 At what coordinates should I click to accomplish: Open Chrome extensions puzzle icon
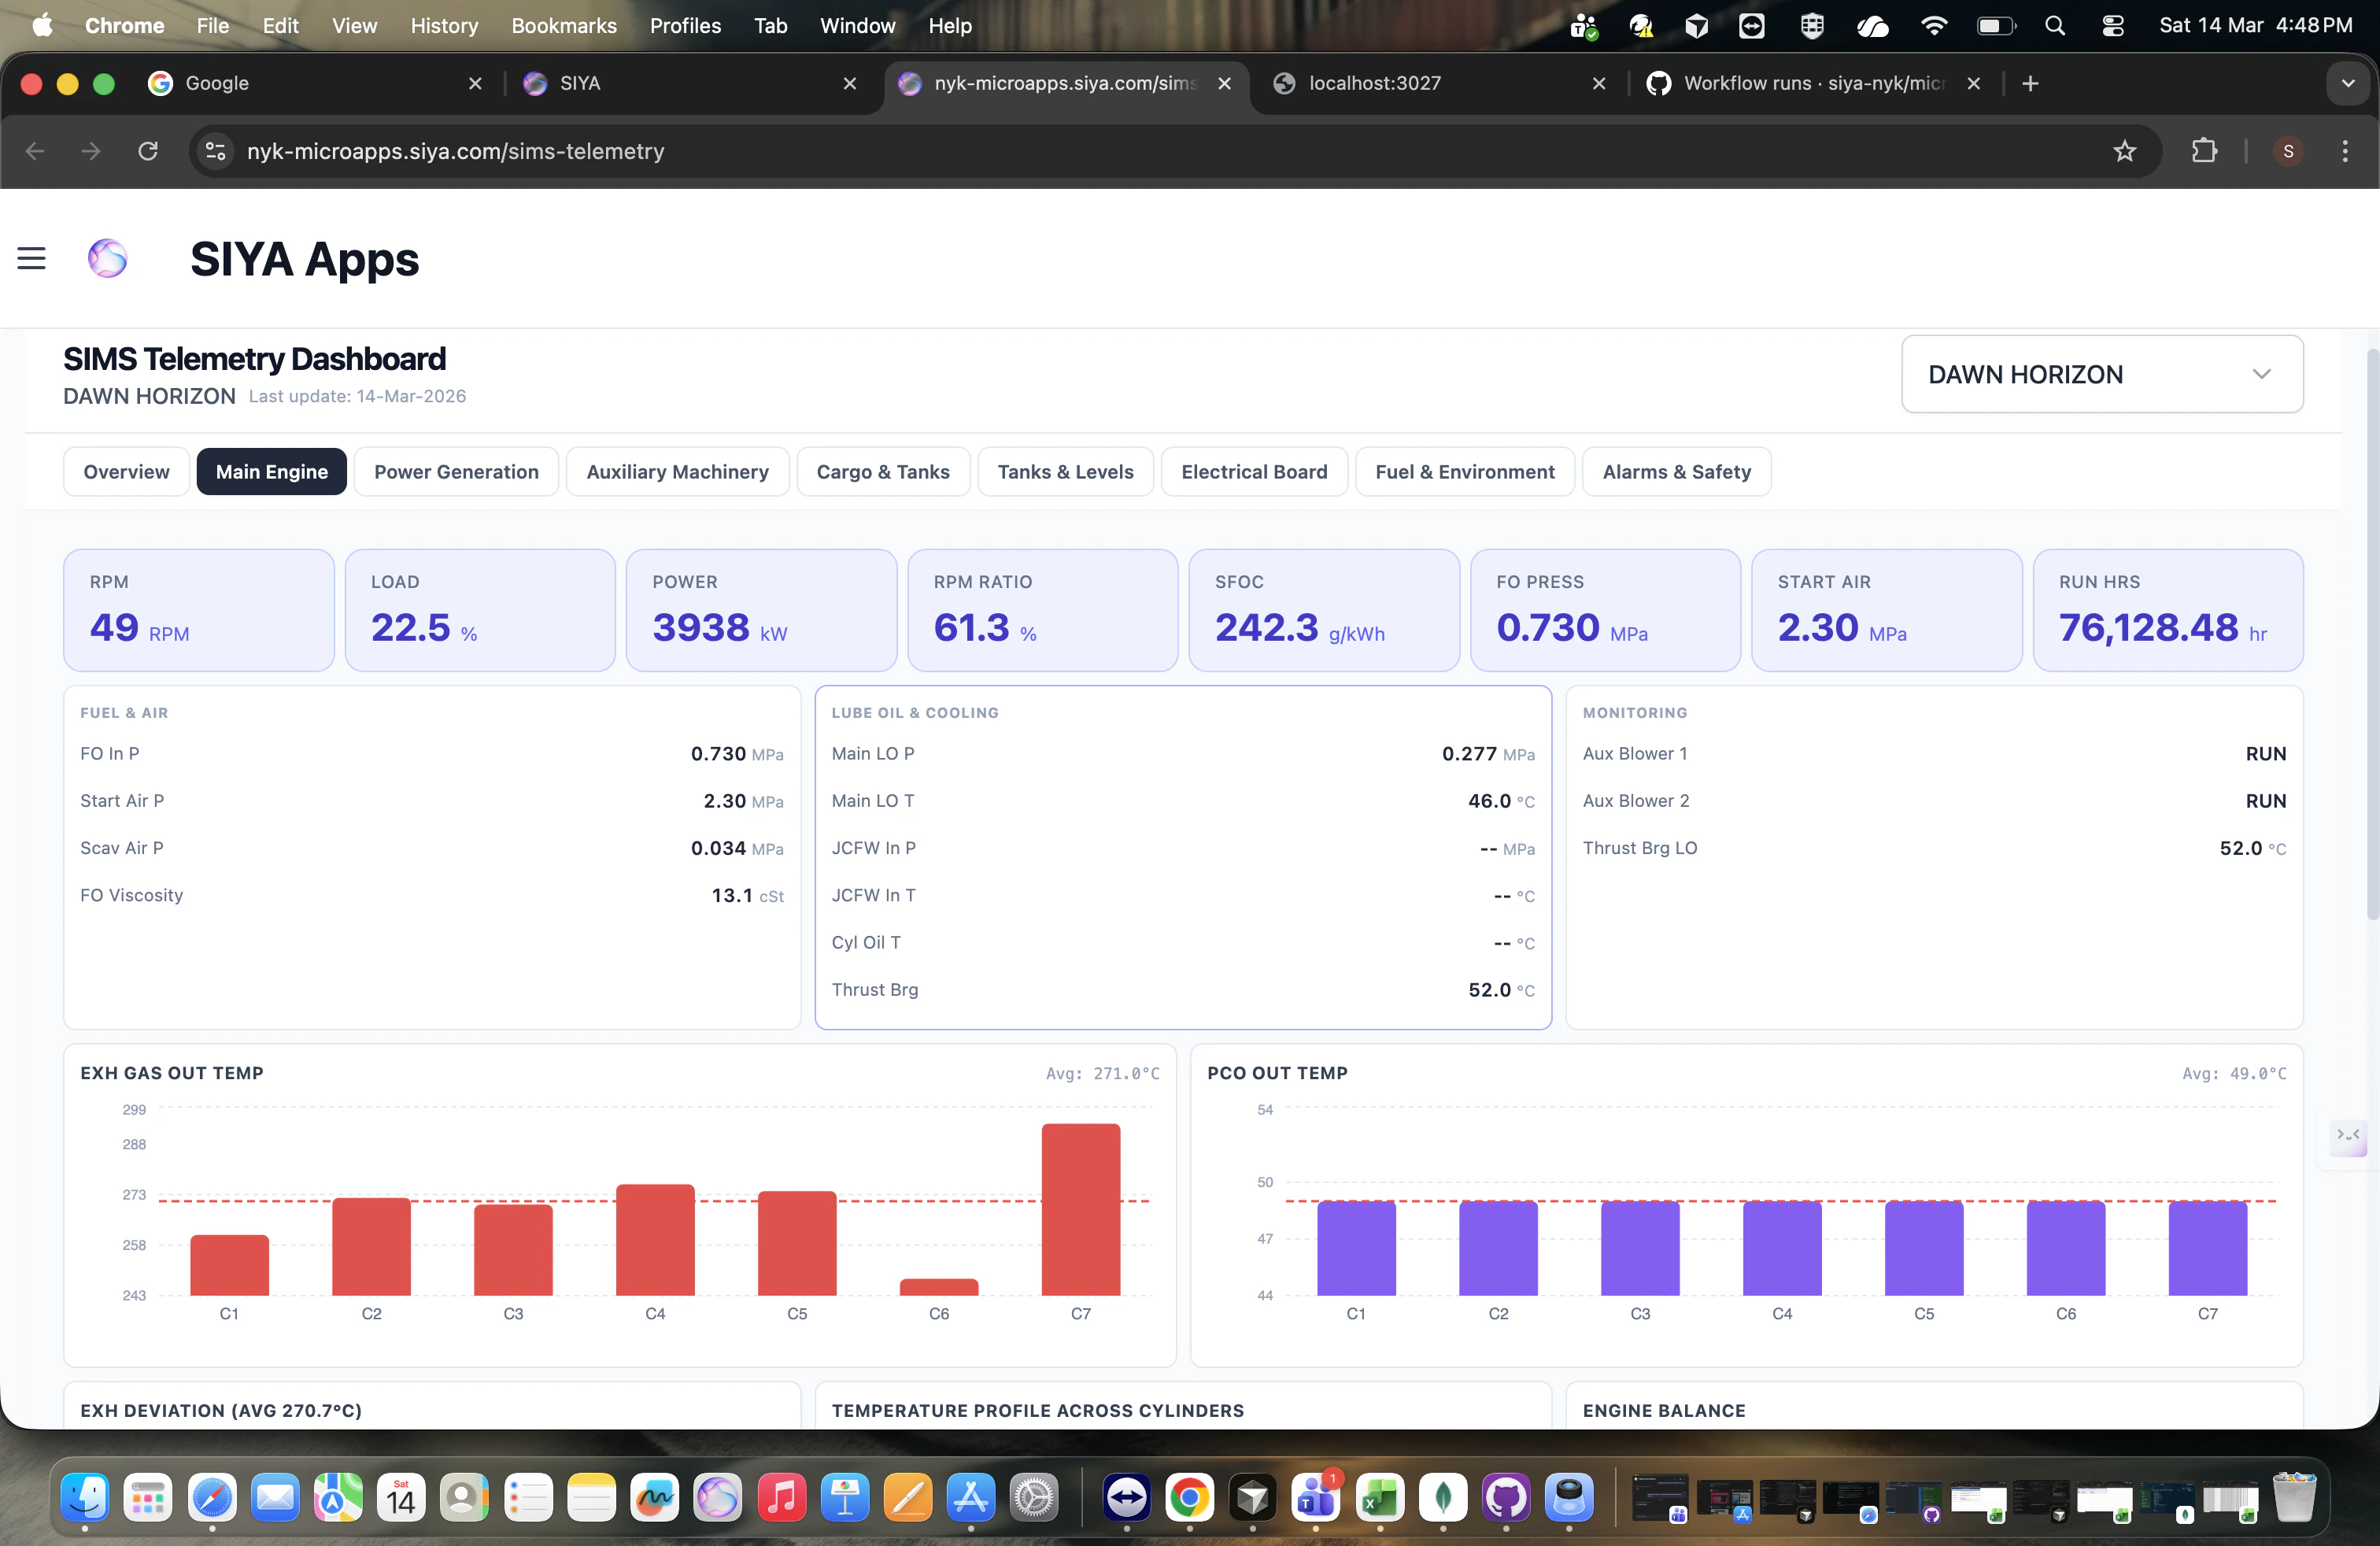tap(2204, 151)
